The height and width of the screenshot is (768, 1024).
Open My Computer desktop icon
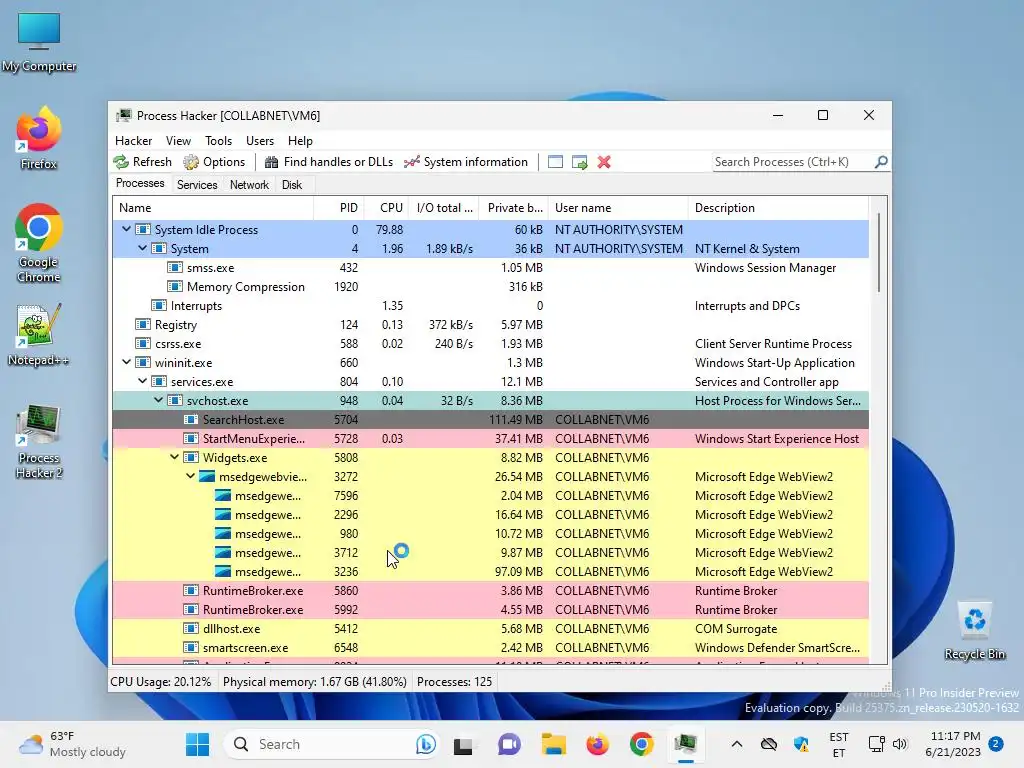pos(39,42)
